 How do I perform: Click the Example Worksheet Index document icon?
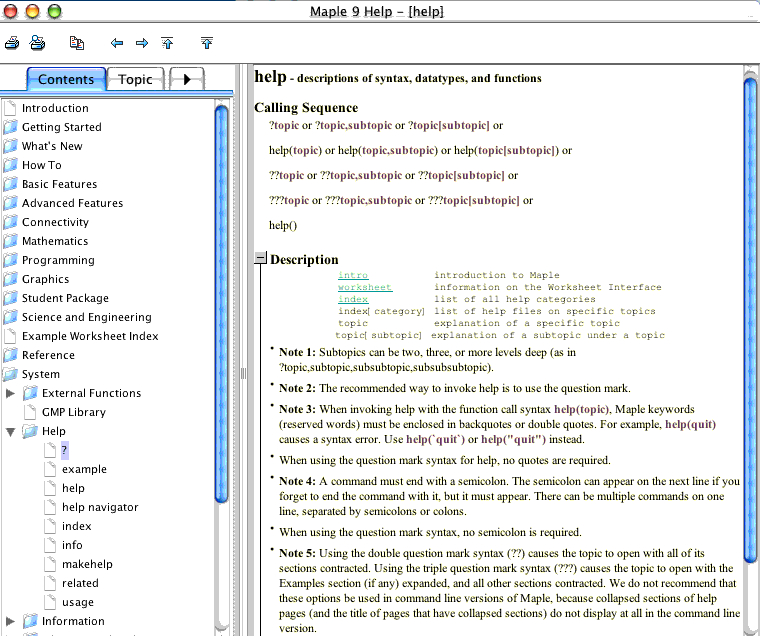click(10, 336)
